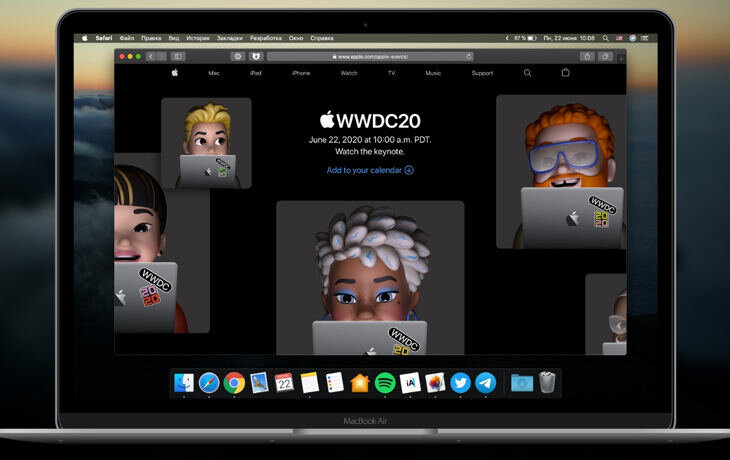Click the Safari address bar
This screenshot has width=730, height=460.
371,56
